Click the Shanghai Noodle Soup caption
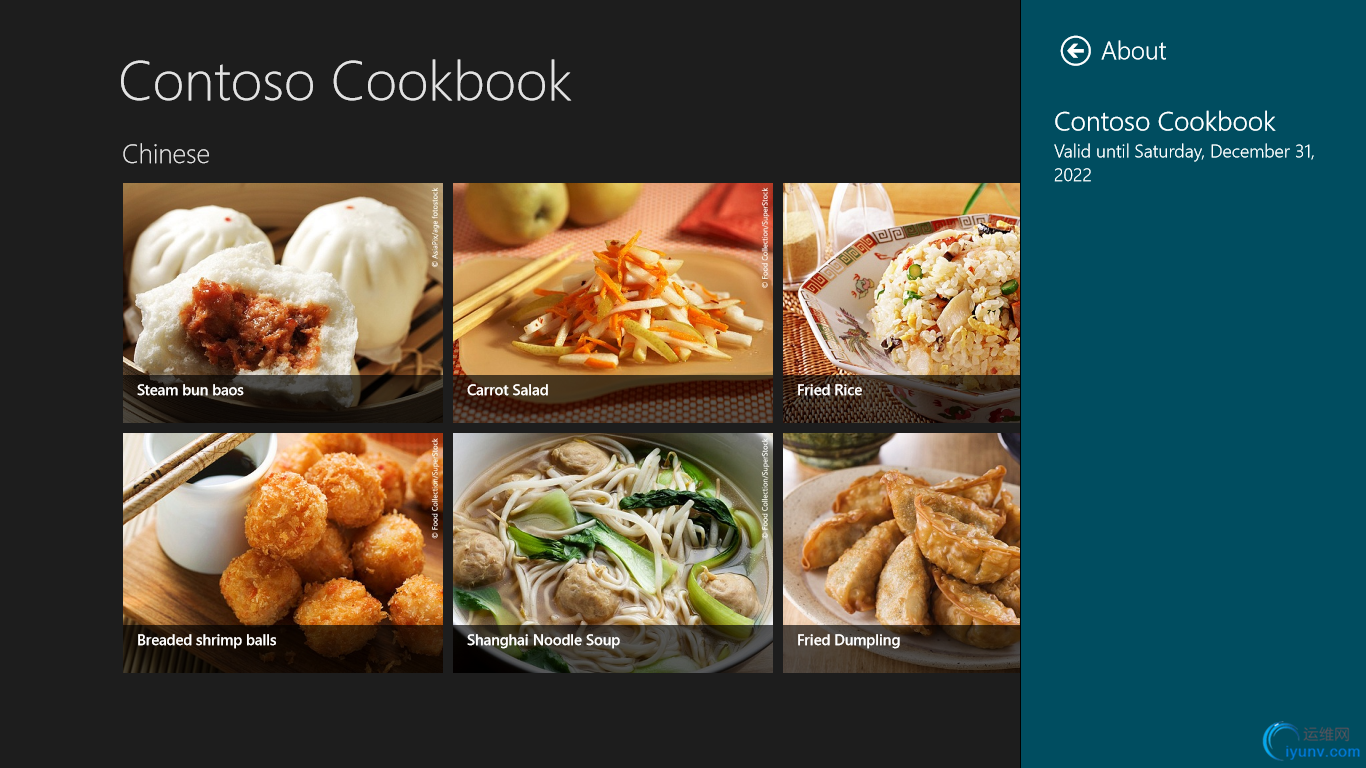 543,640
